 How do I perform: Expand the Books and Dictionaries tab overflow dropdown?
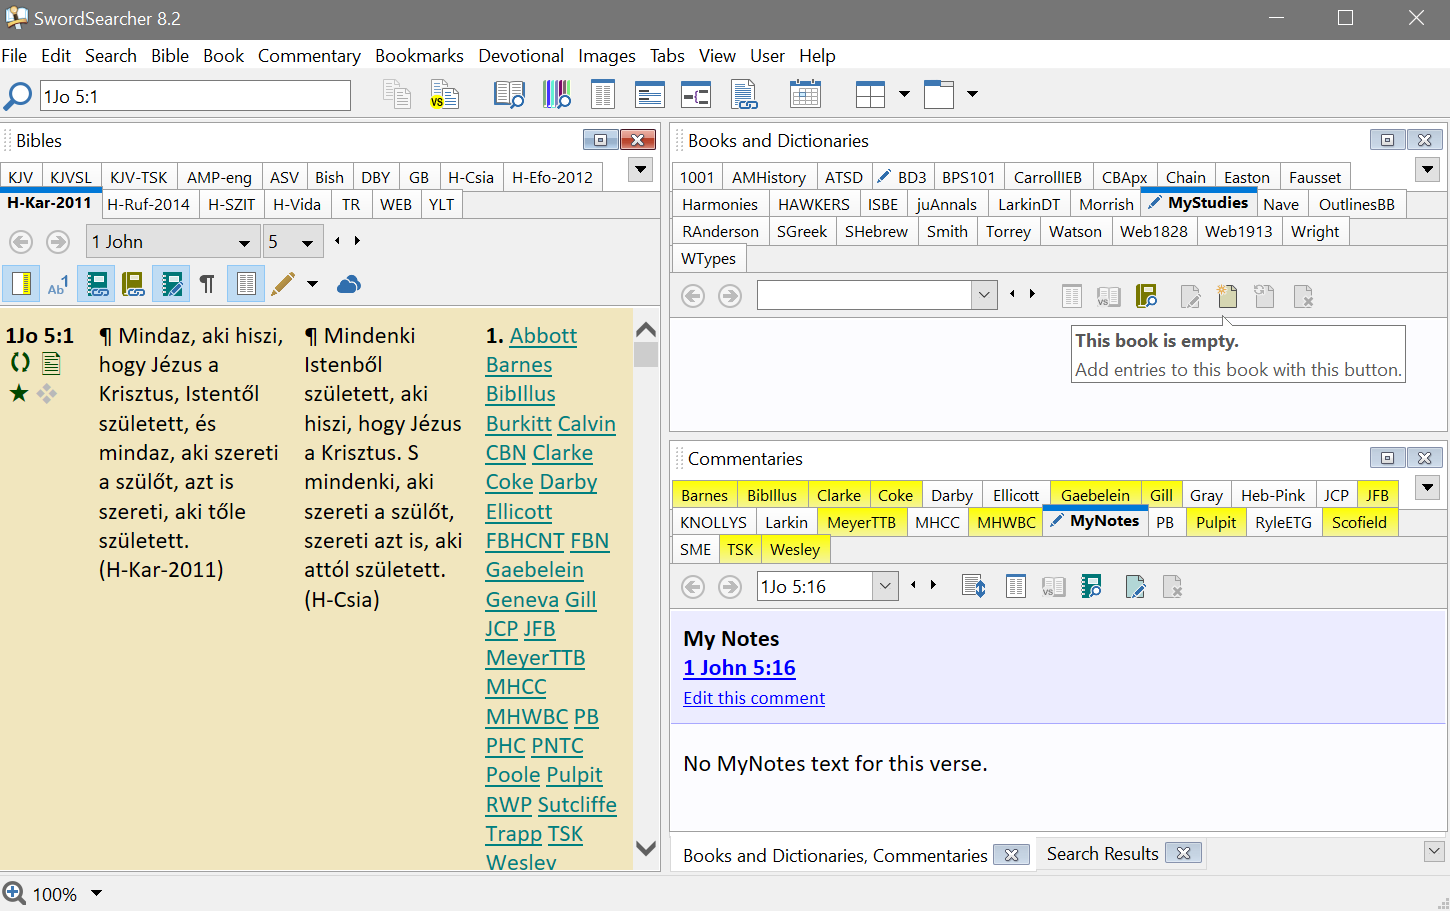pyautogui.click(x=1428, y=170)
